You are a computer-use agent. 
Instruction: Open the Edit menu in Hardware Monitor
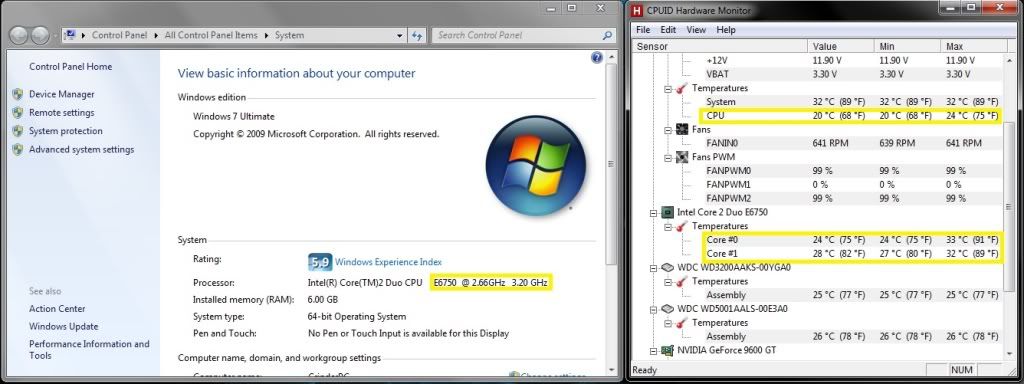[x=668, y=29]
